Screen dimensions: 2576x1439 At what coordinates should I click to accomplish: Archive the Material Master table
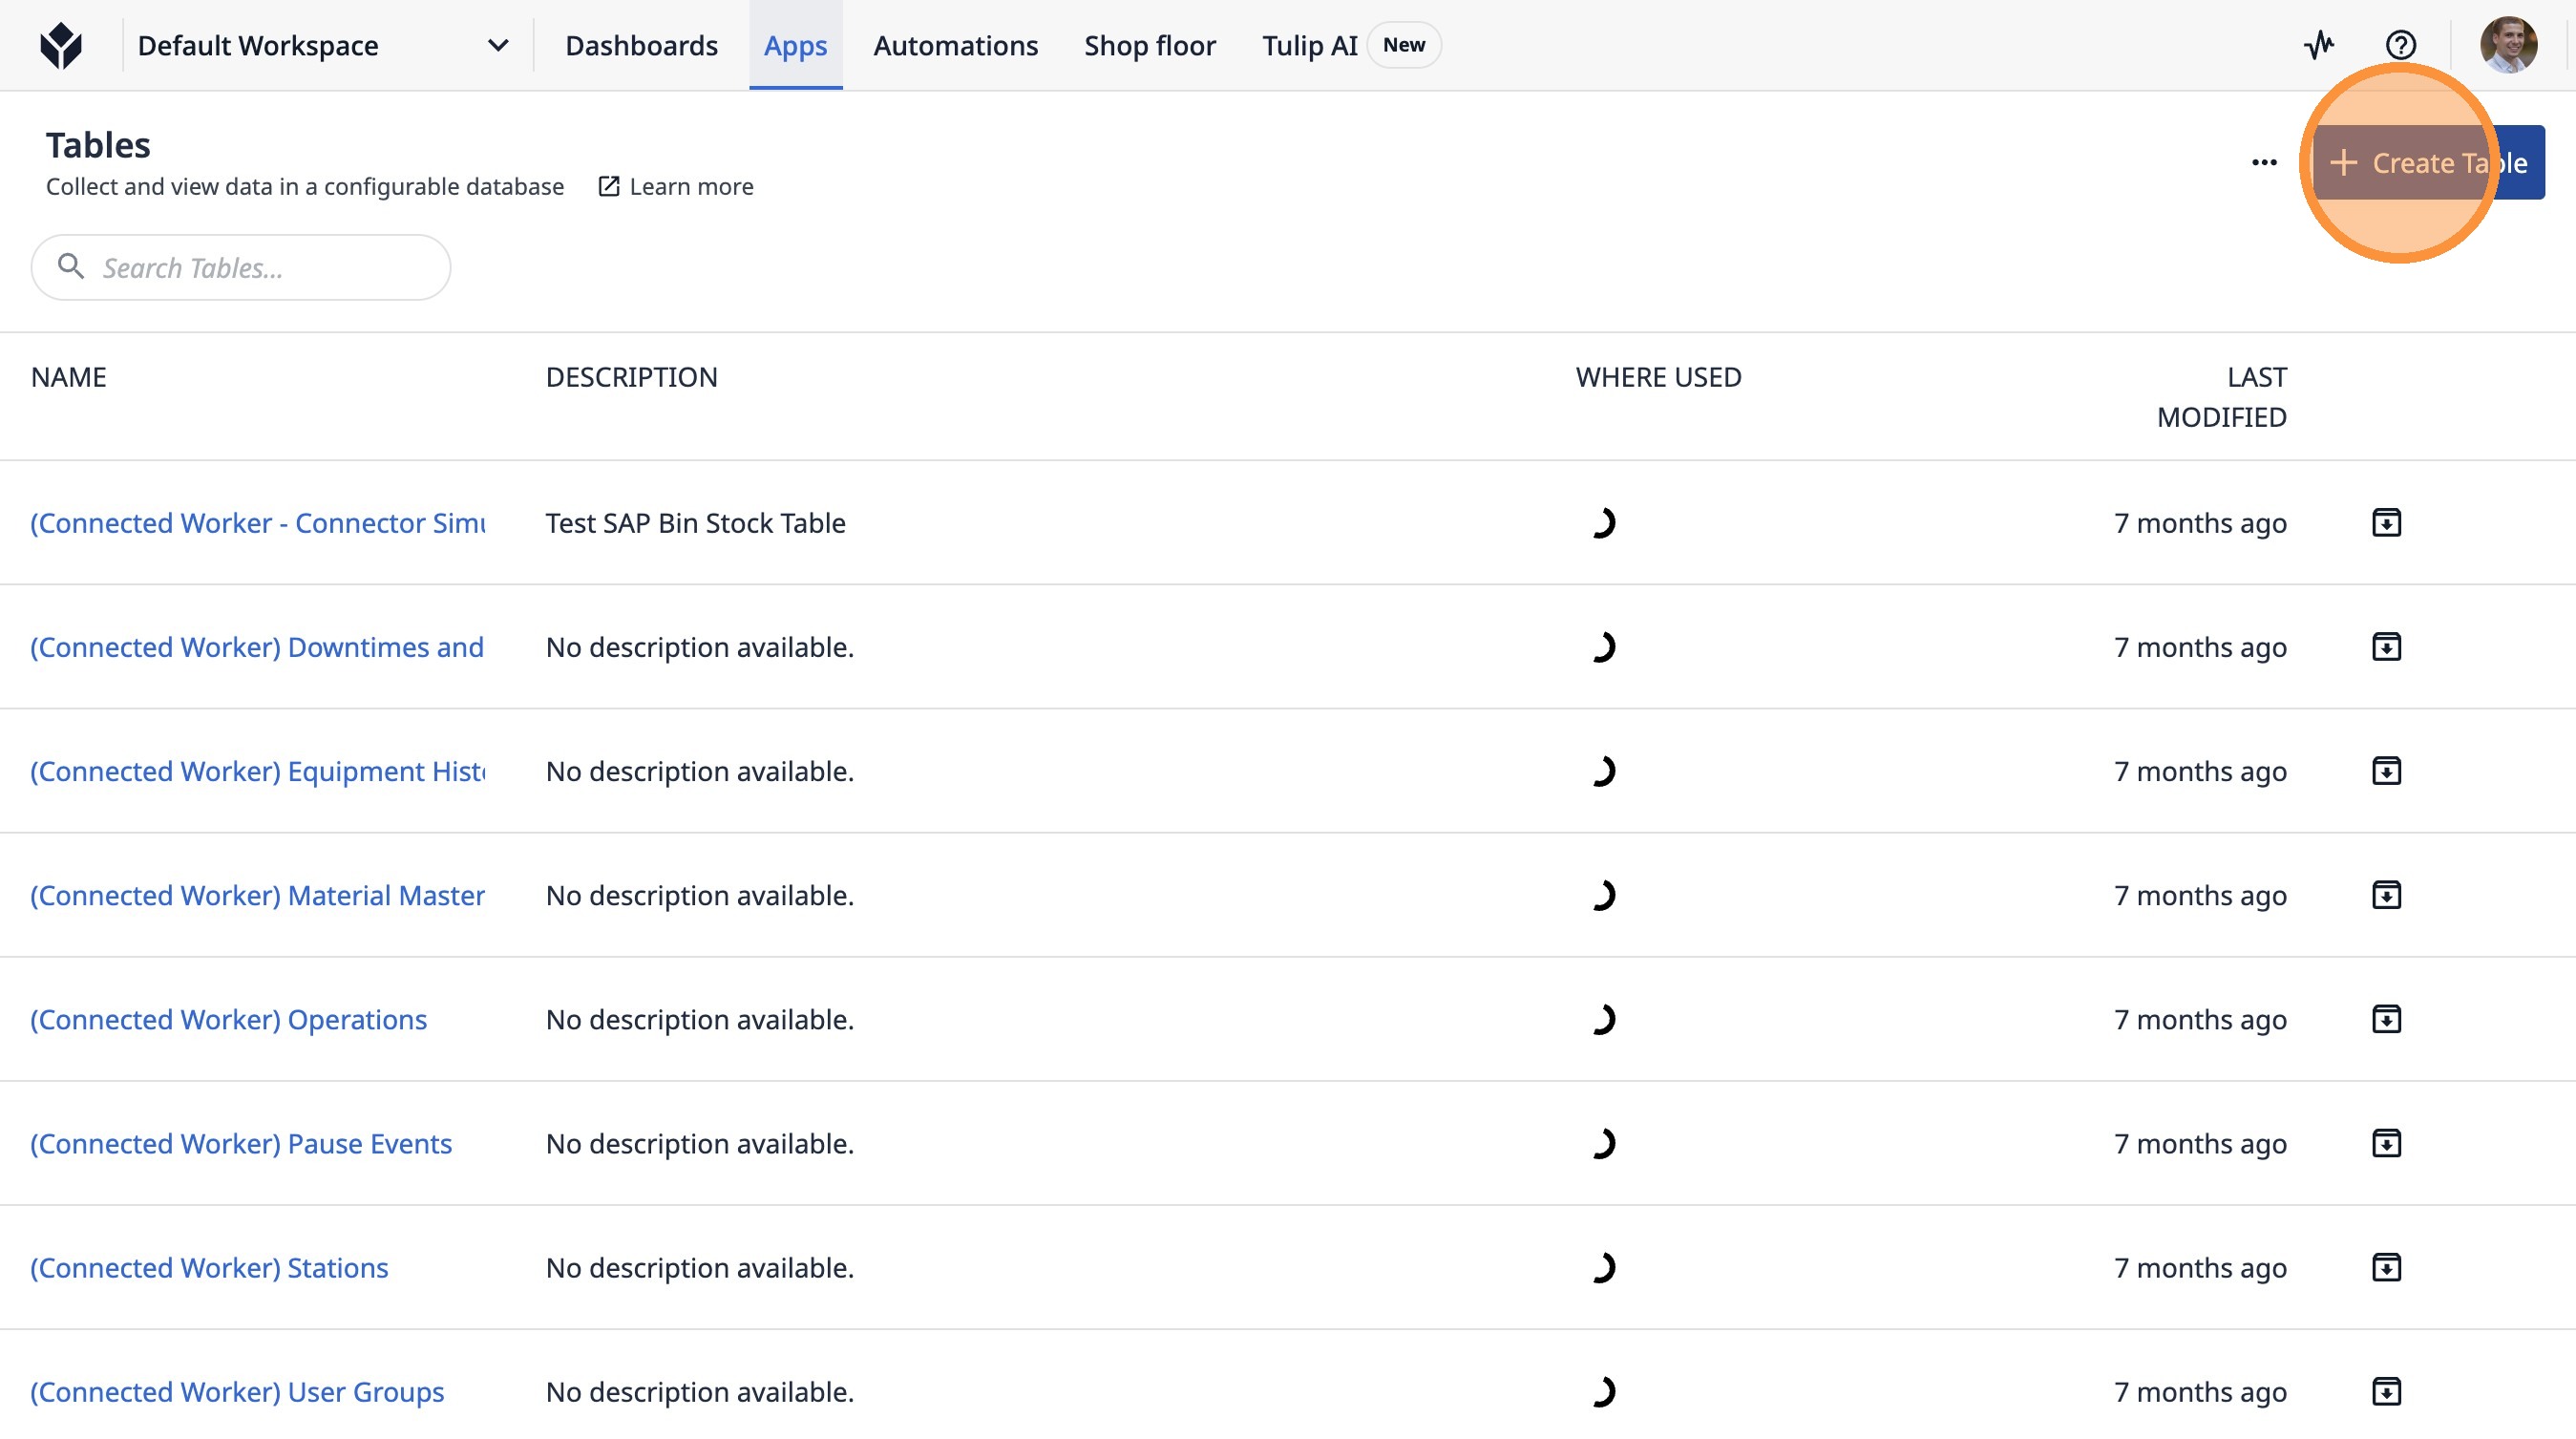[2386, 895]
